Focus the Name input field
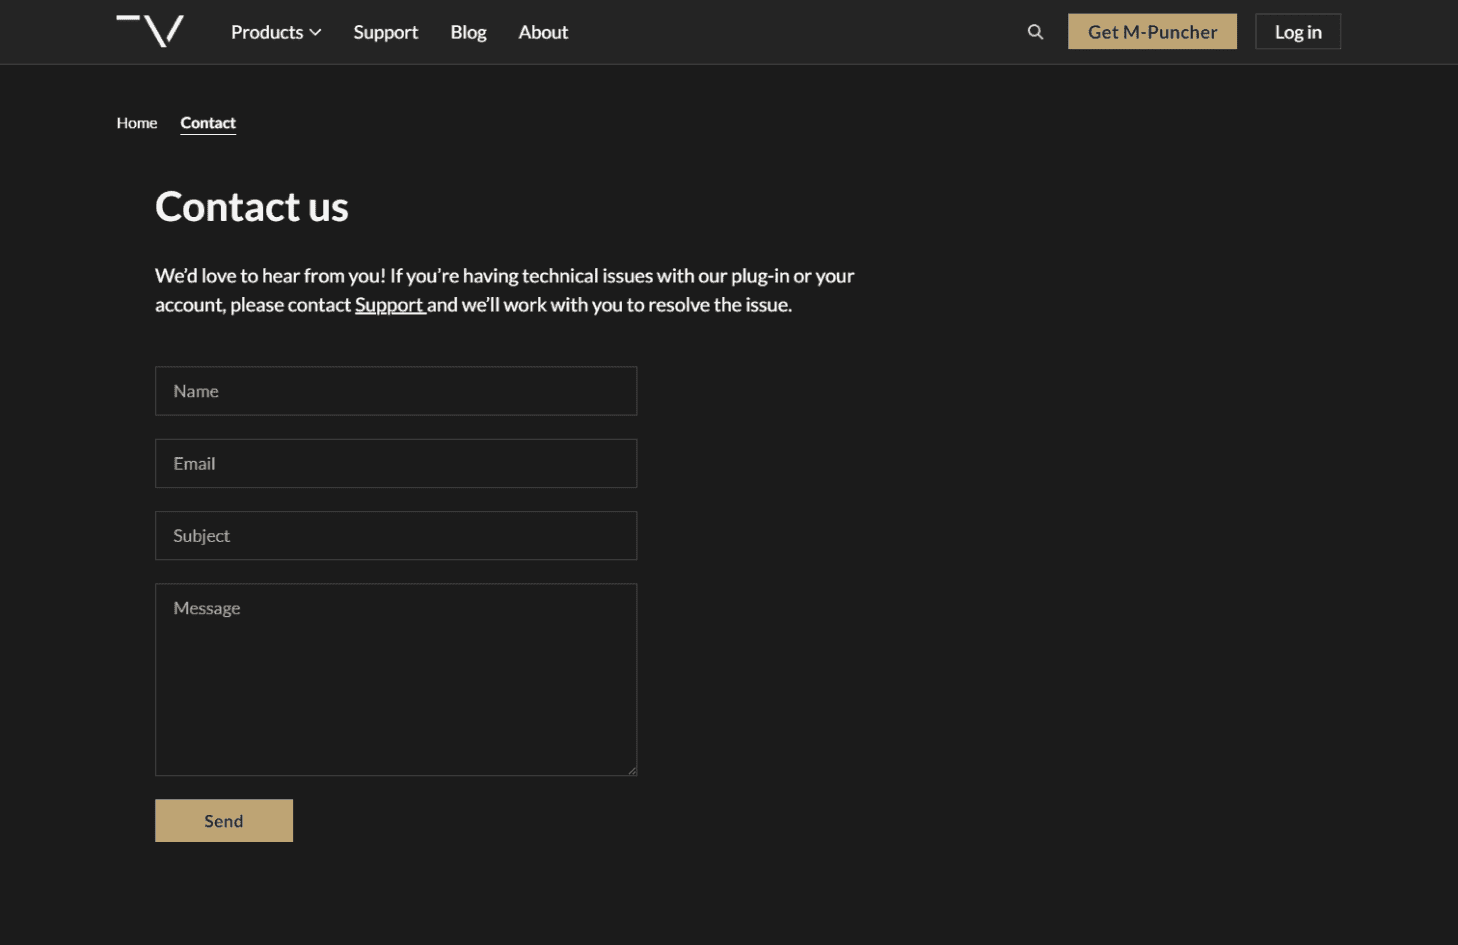Viewport: 1458px width, 945px height. click(396, 391)
